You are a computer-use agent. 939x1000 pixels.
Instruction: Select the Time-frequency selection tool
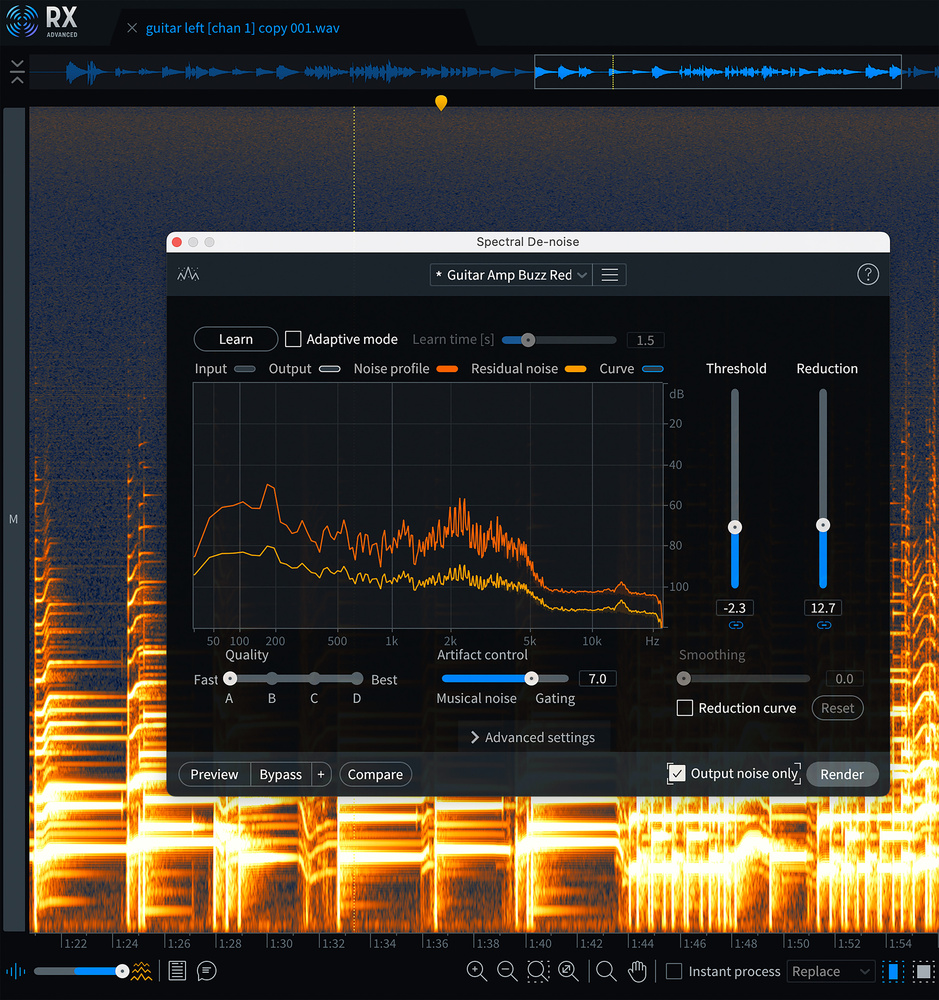click(922, 971)
